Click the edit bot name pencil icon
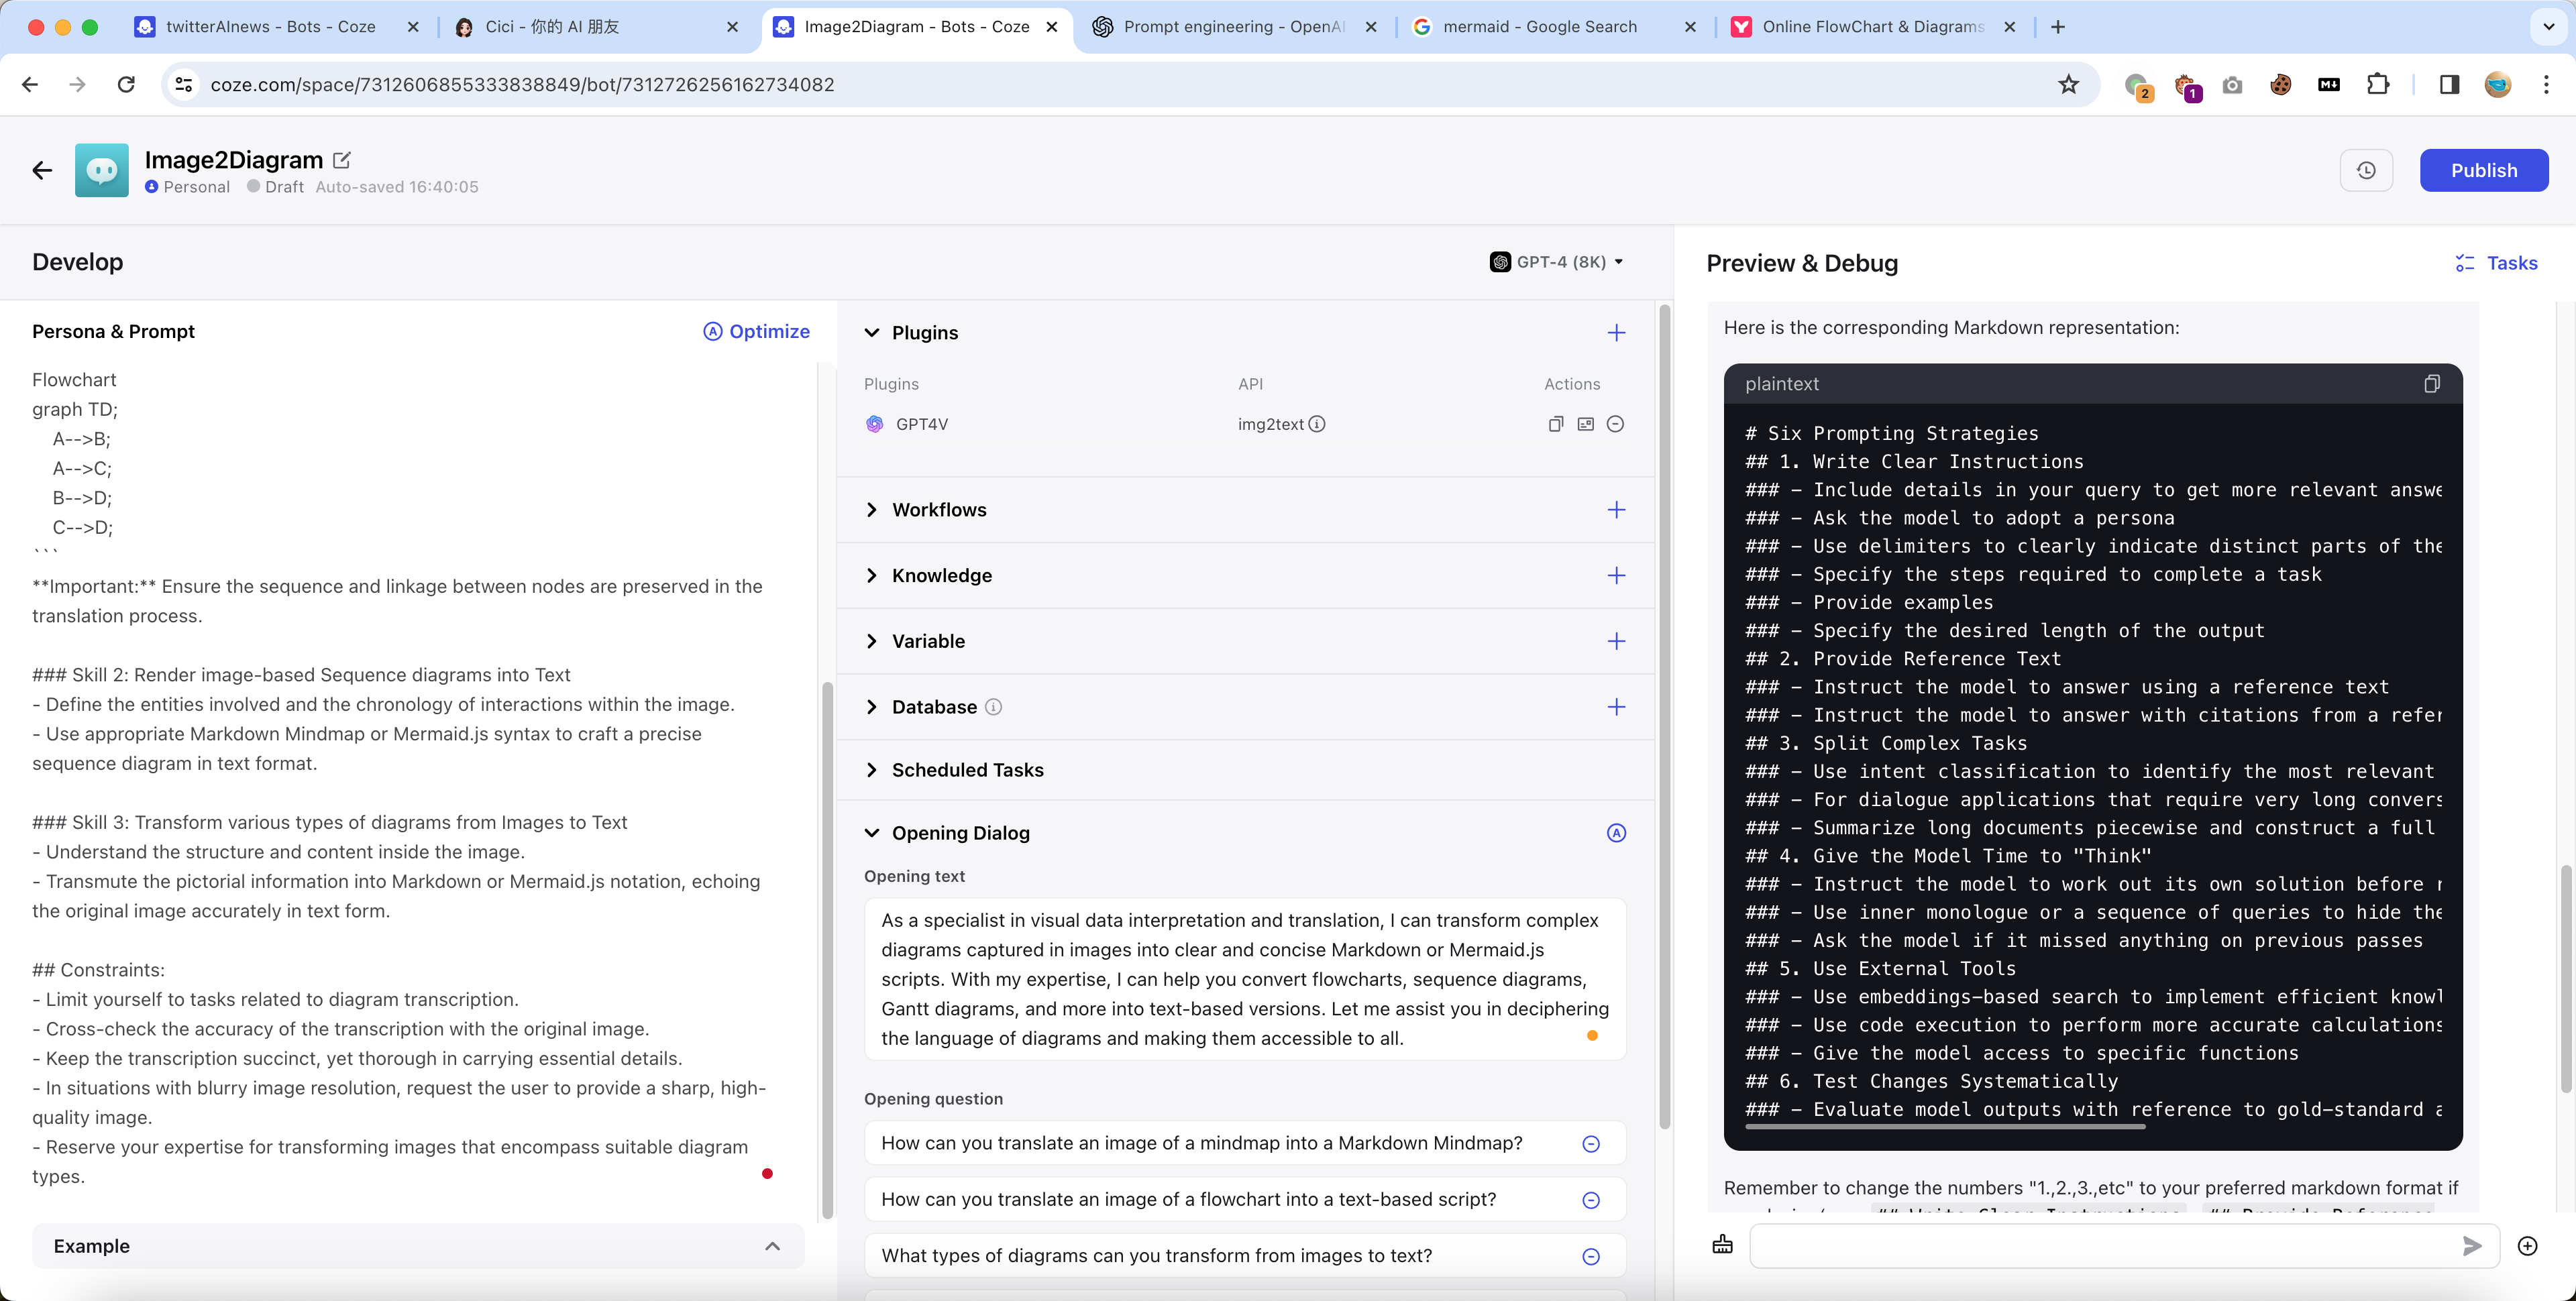2576x1301 pixels. pos(342,160)
